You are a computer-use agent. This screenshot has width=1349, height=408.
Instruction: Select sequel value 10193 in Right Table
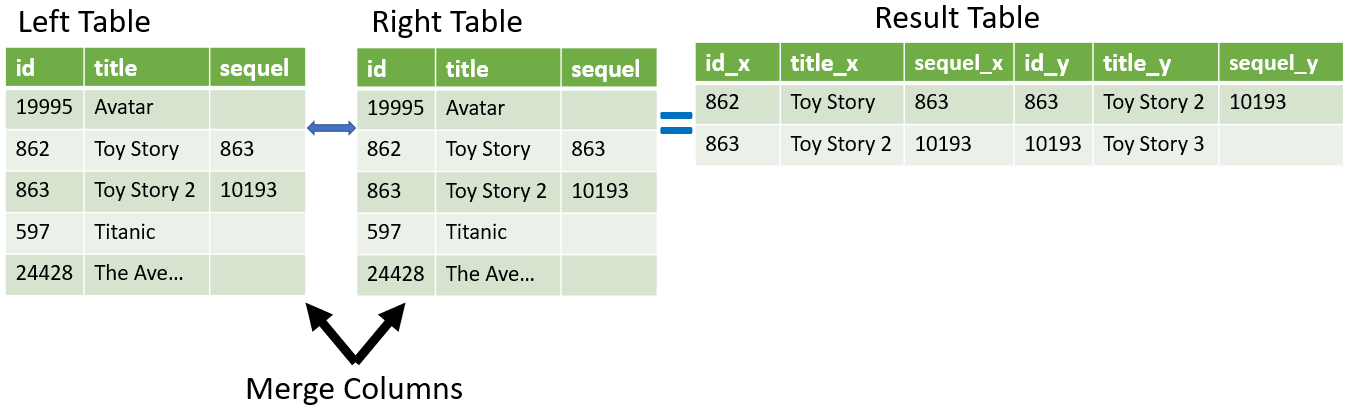click(x=609, y=191)
